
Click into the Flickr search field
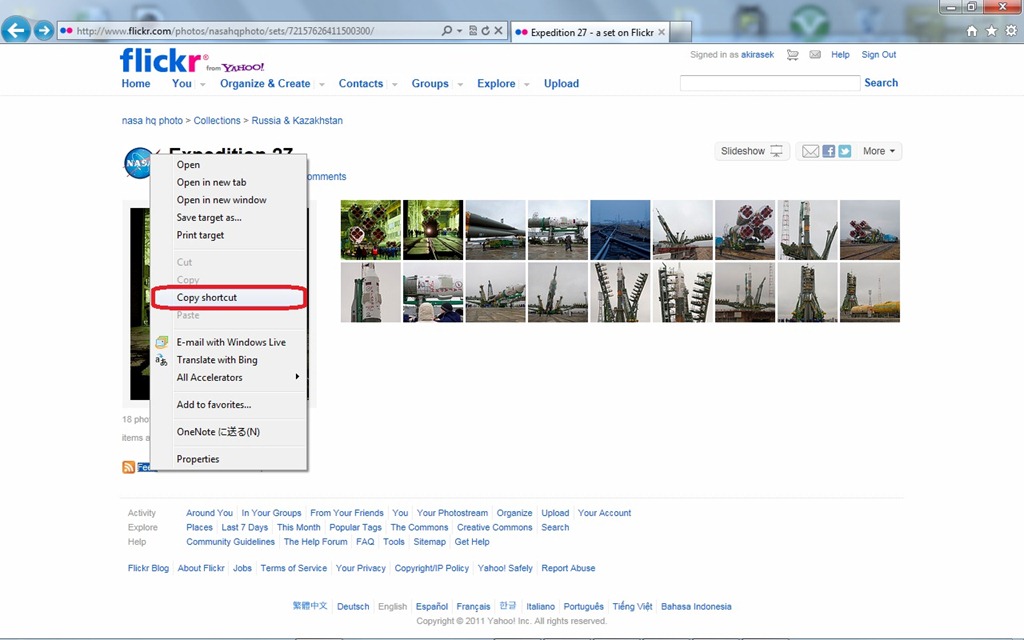pos(769,83)
